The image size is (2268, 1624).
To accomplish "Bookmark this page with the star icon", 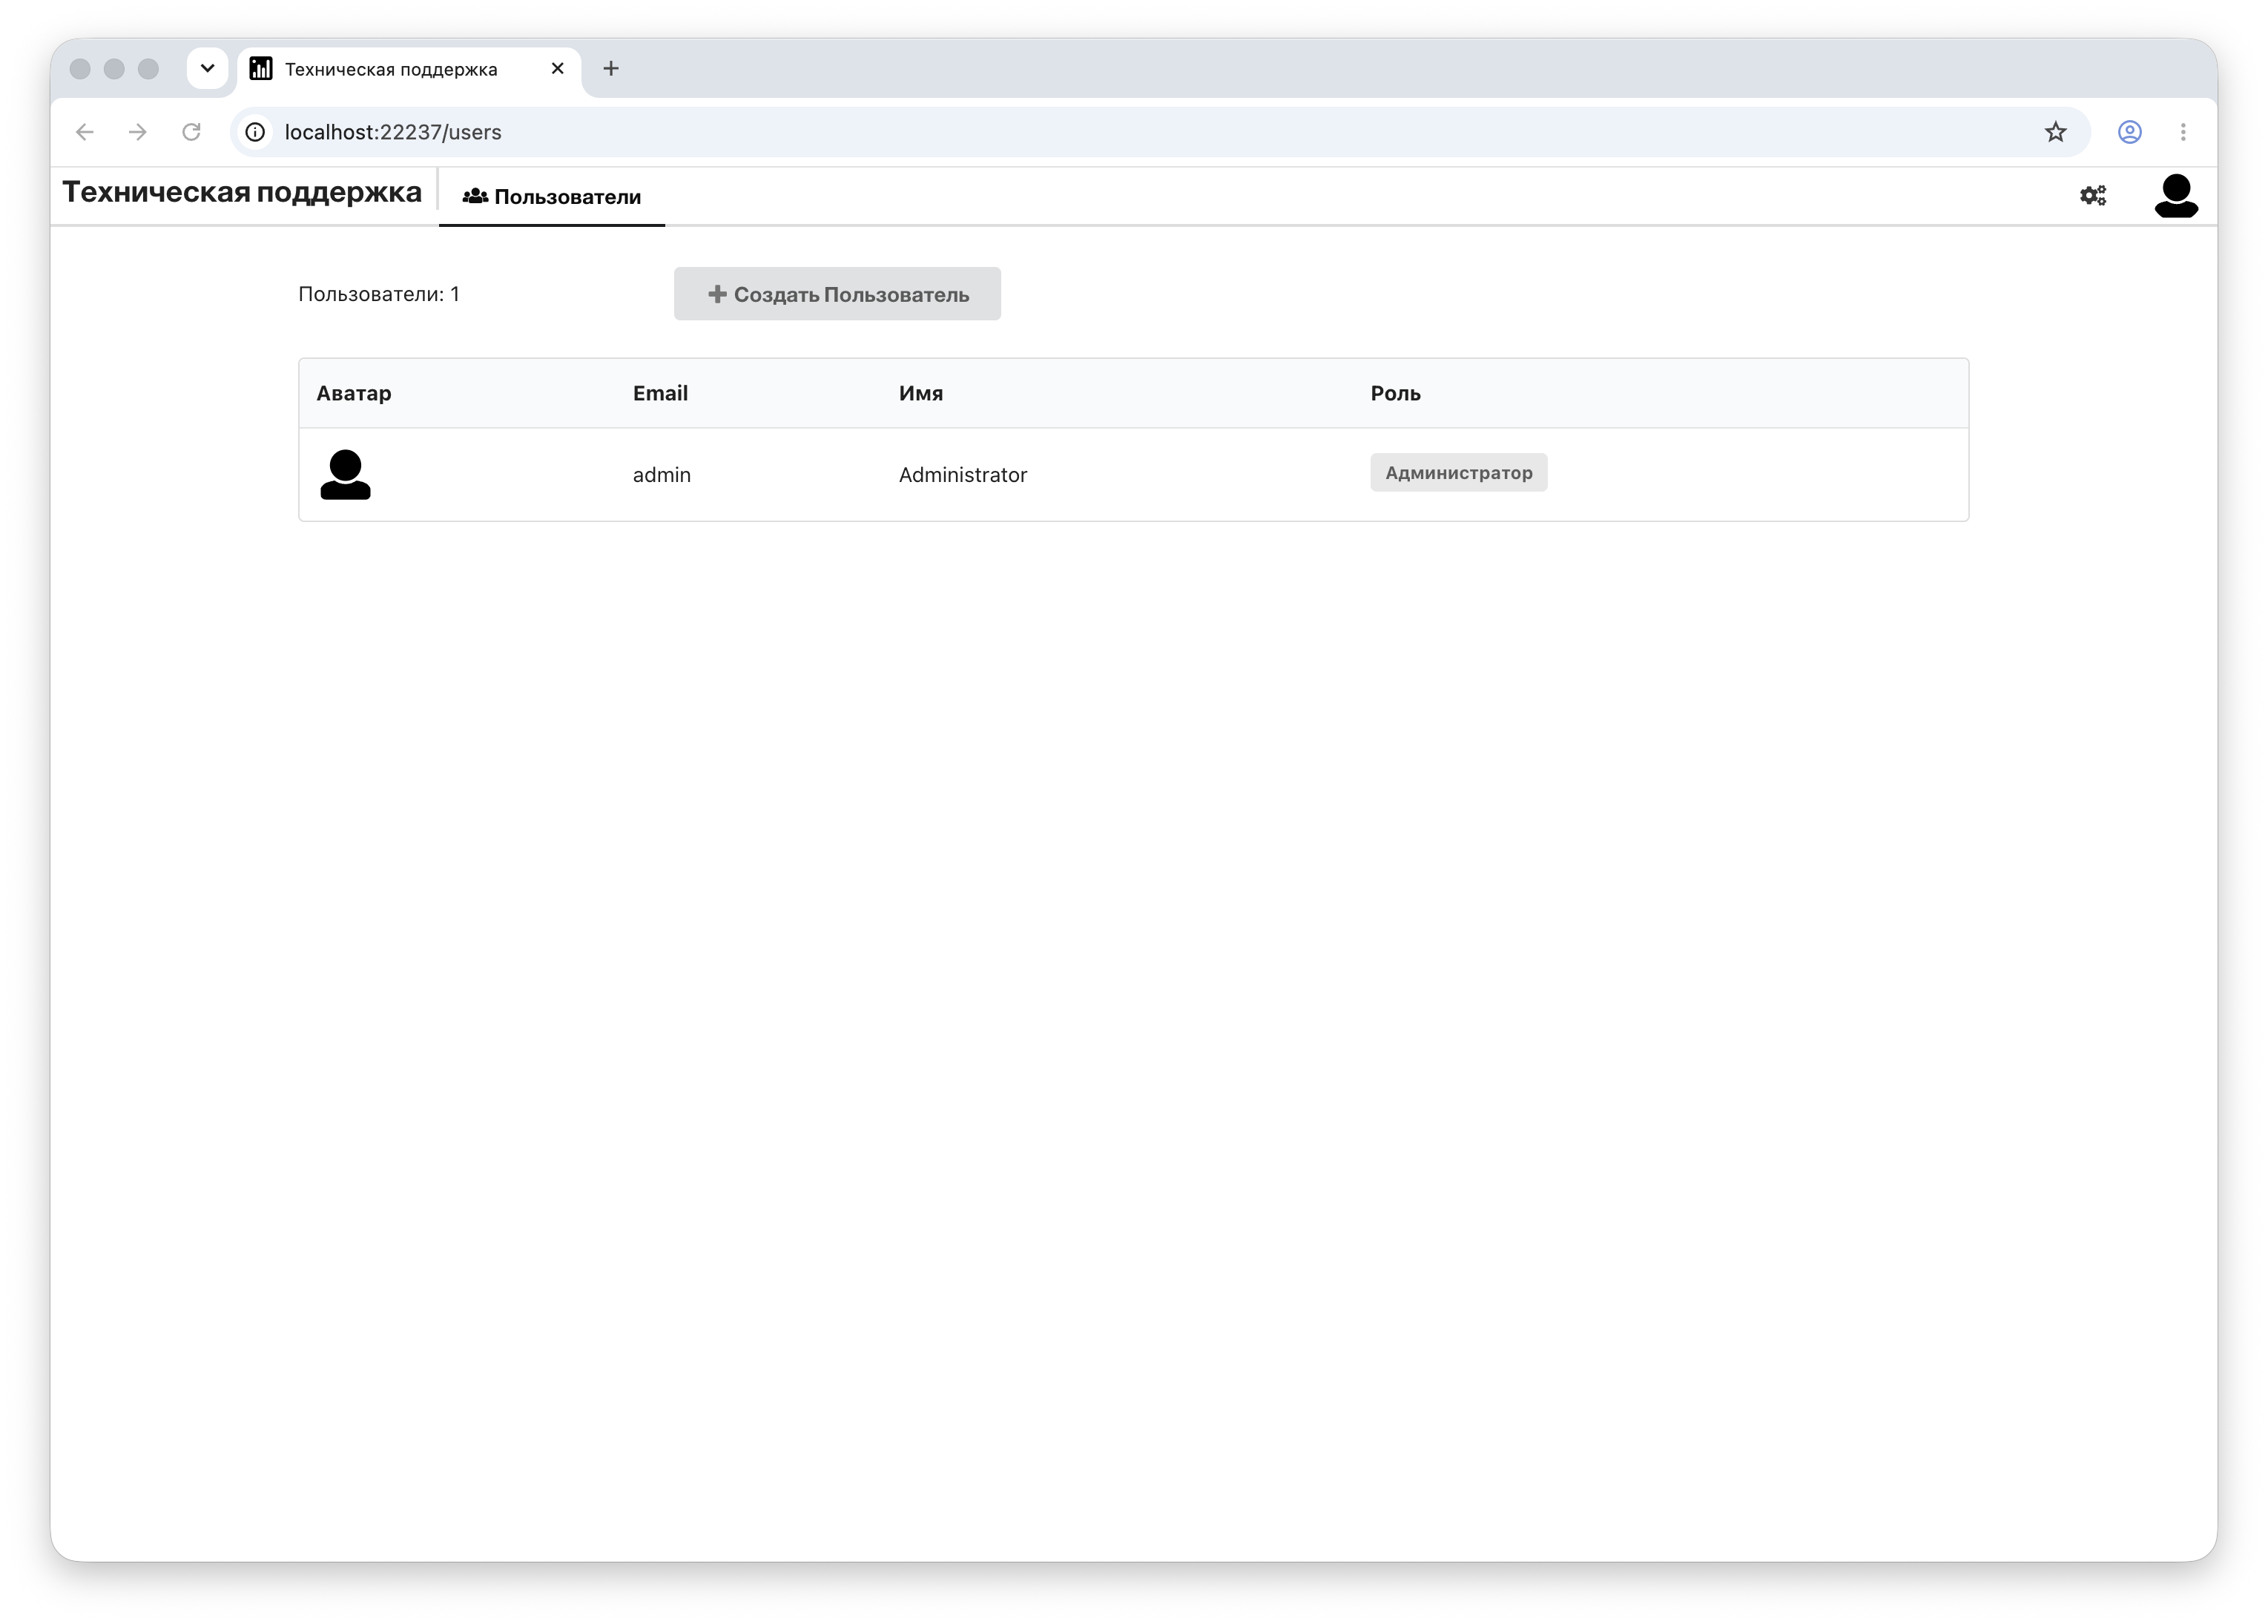I will click(2054, 132).
